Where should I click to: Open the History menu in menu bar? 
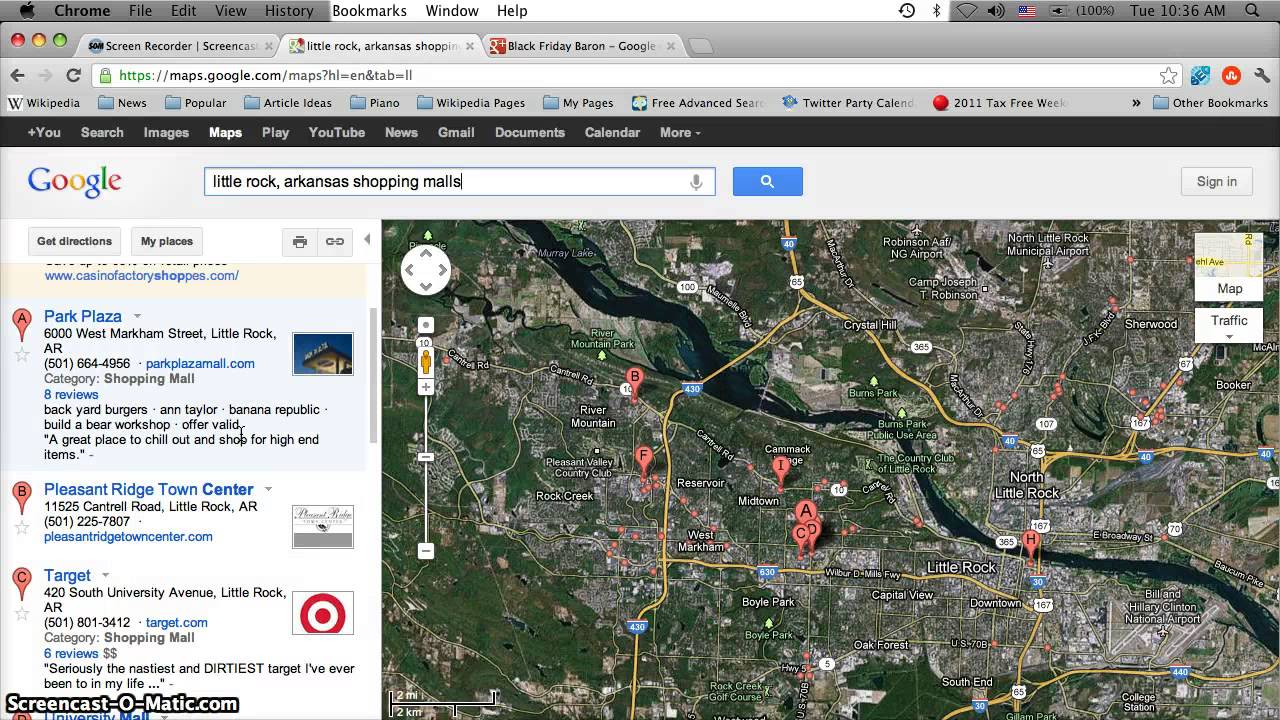289,11
